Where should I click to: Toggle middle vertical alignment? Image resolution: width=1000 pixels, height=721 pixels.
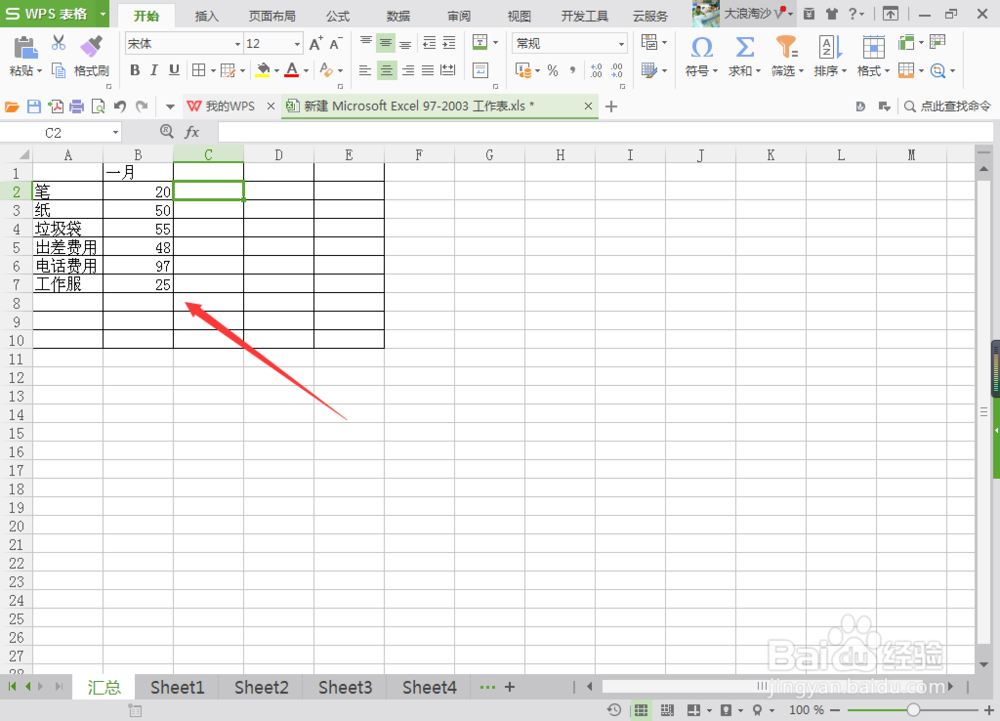386,43
